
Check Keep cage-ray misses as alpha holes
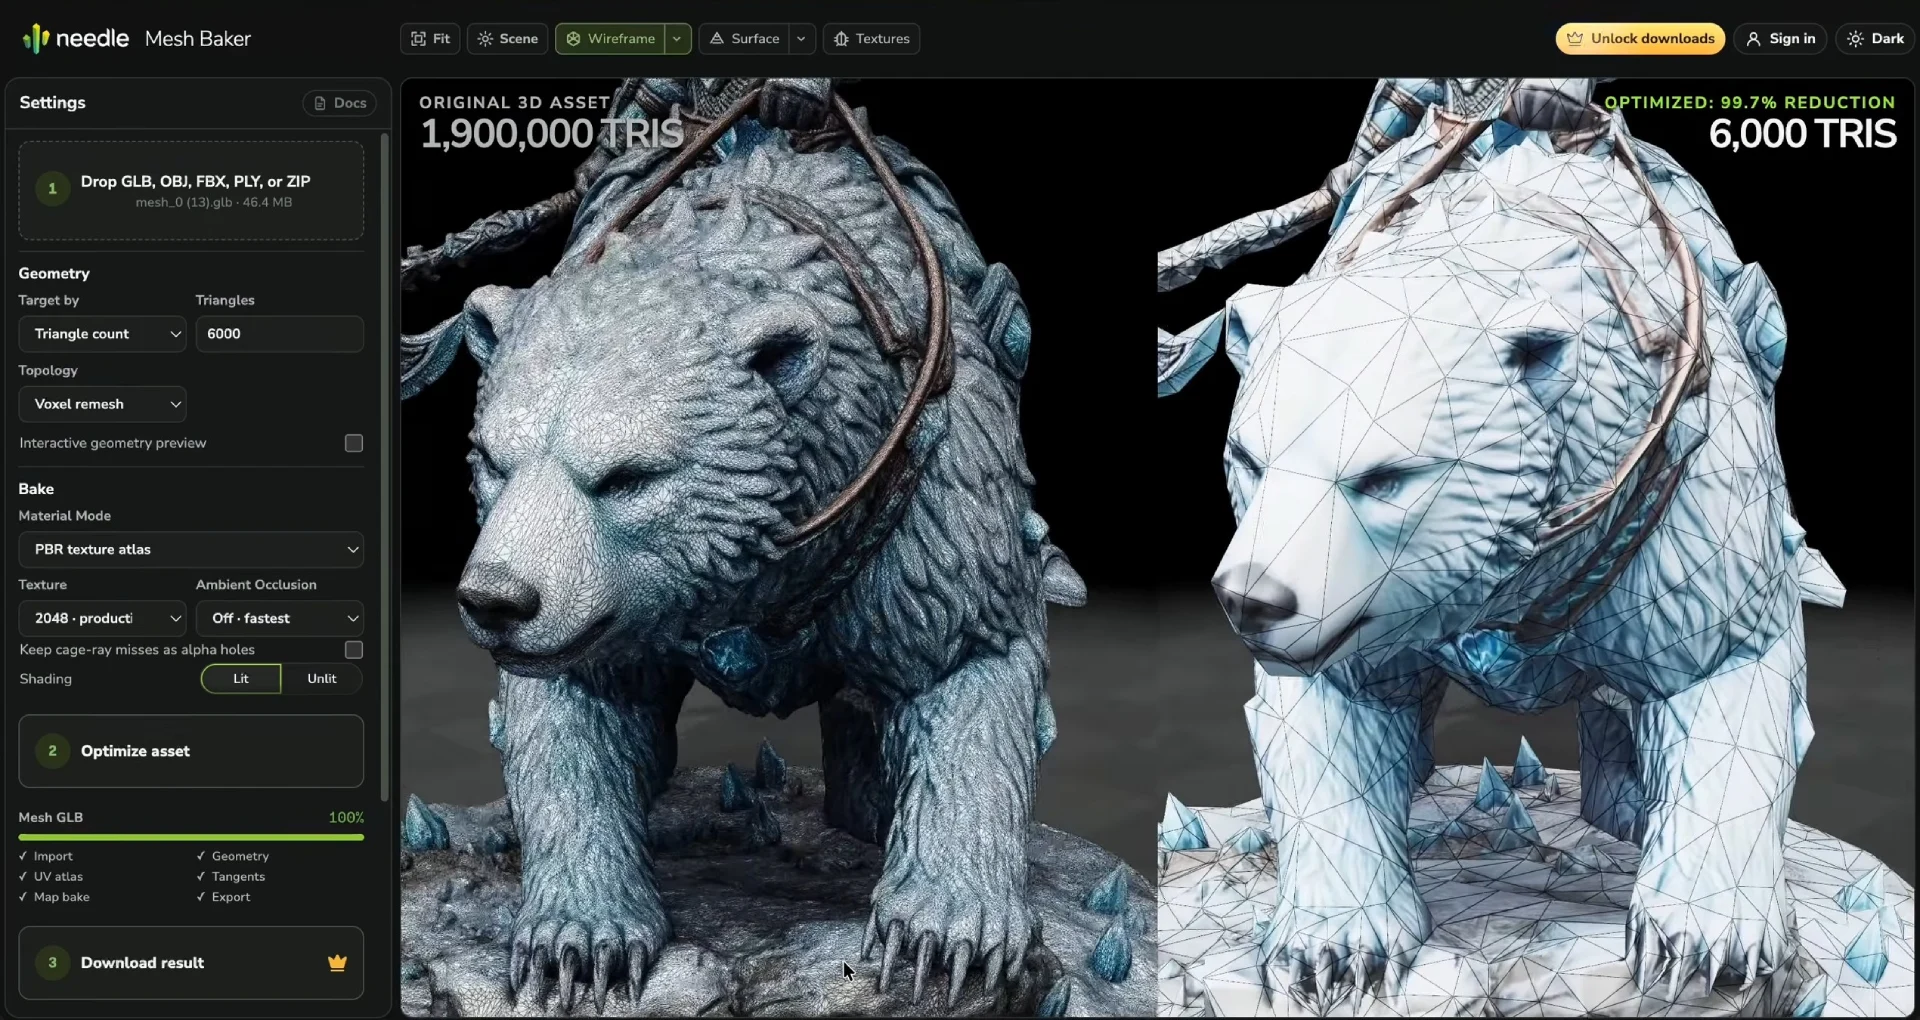coord(354,650)
